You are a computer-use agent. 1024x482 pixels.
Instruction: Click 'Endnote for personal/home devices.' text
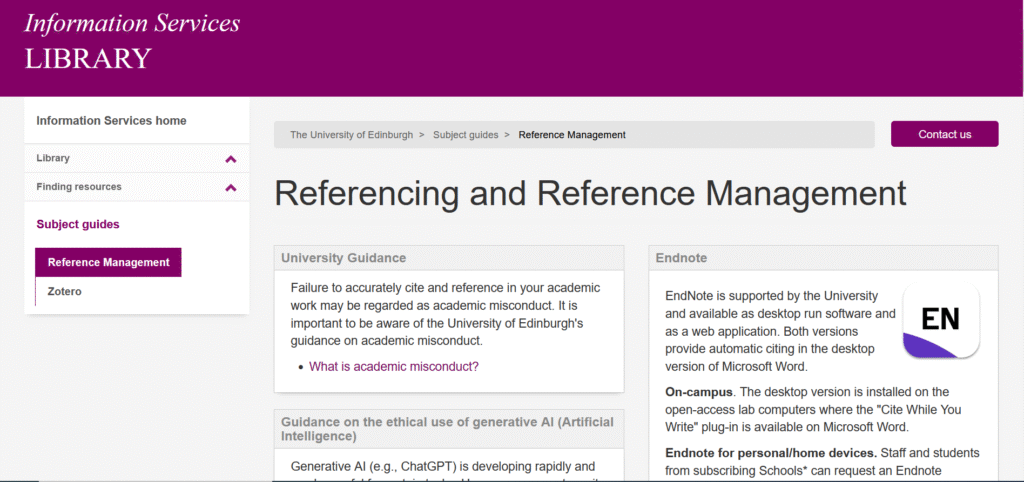pos(771,453)
